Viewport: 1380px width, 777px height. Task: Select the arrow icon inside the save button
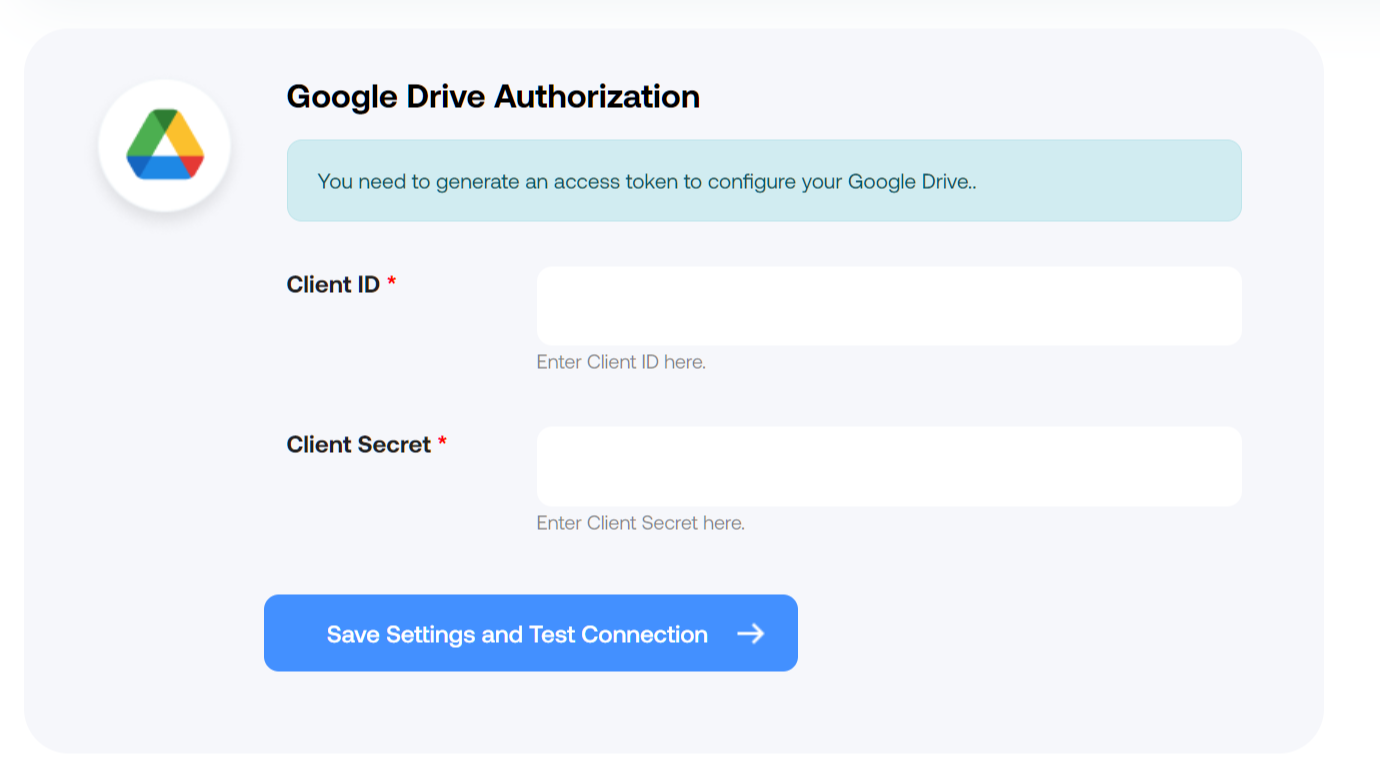click(x=752, y=633)
